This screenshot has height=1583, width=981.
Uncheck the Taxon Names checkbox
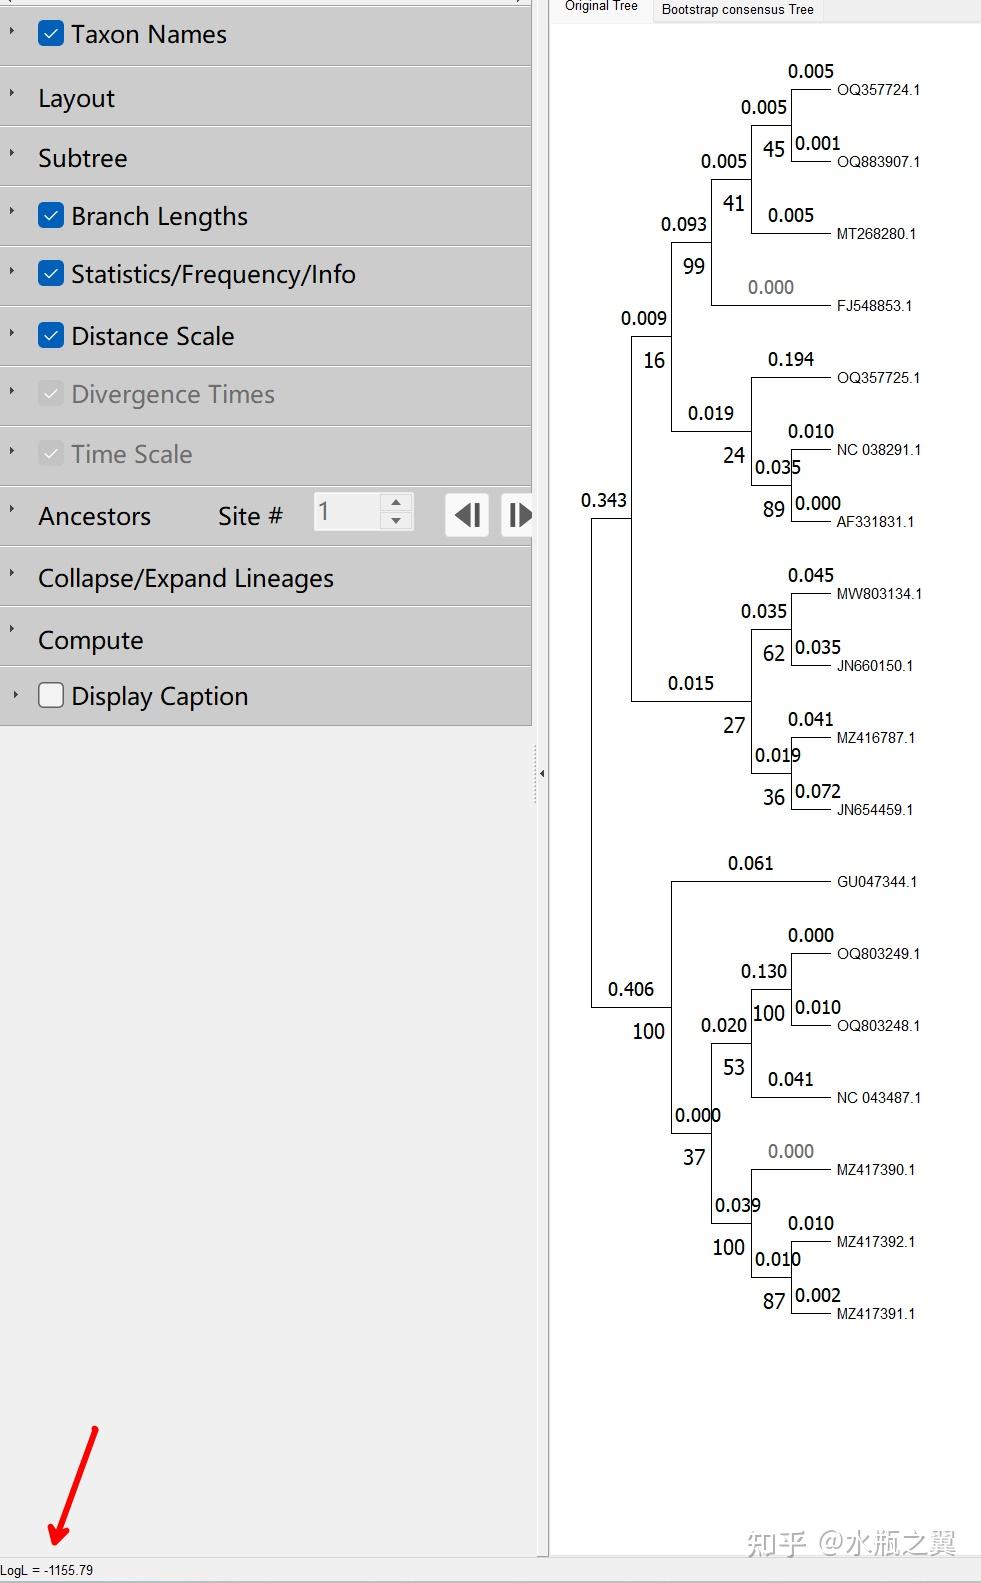(x=51, y=33)
